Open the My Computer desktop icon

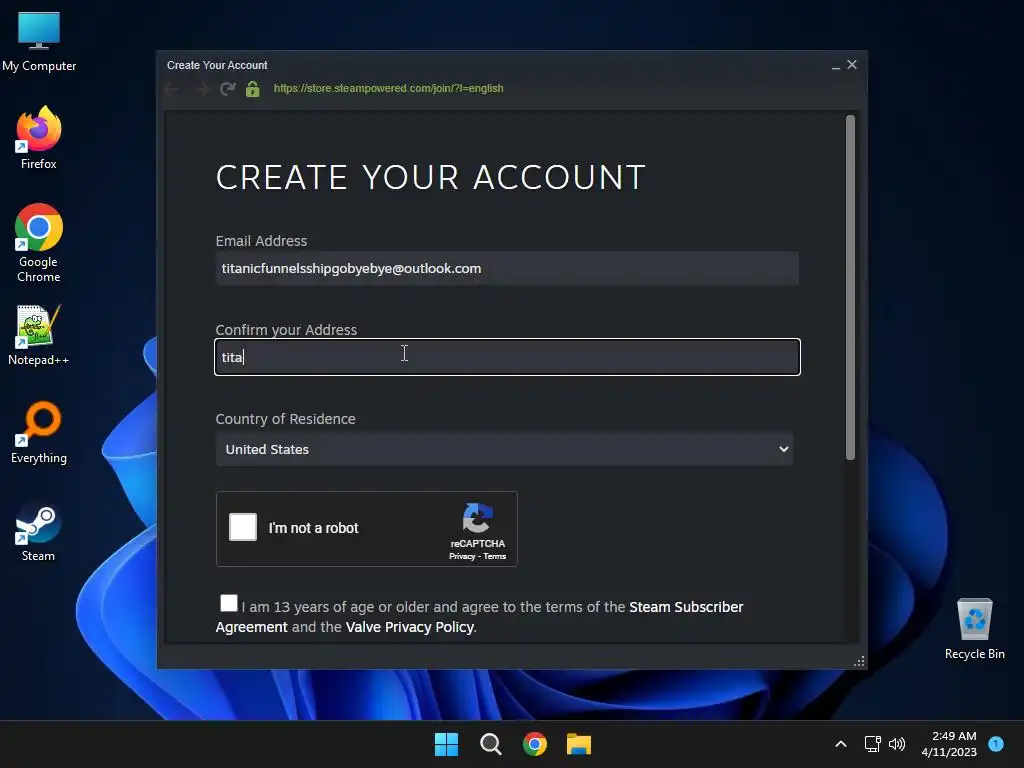[39, 42]
